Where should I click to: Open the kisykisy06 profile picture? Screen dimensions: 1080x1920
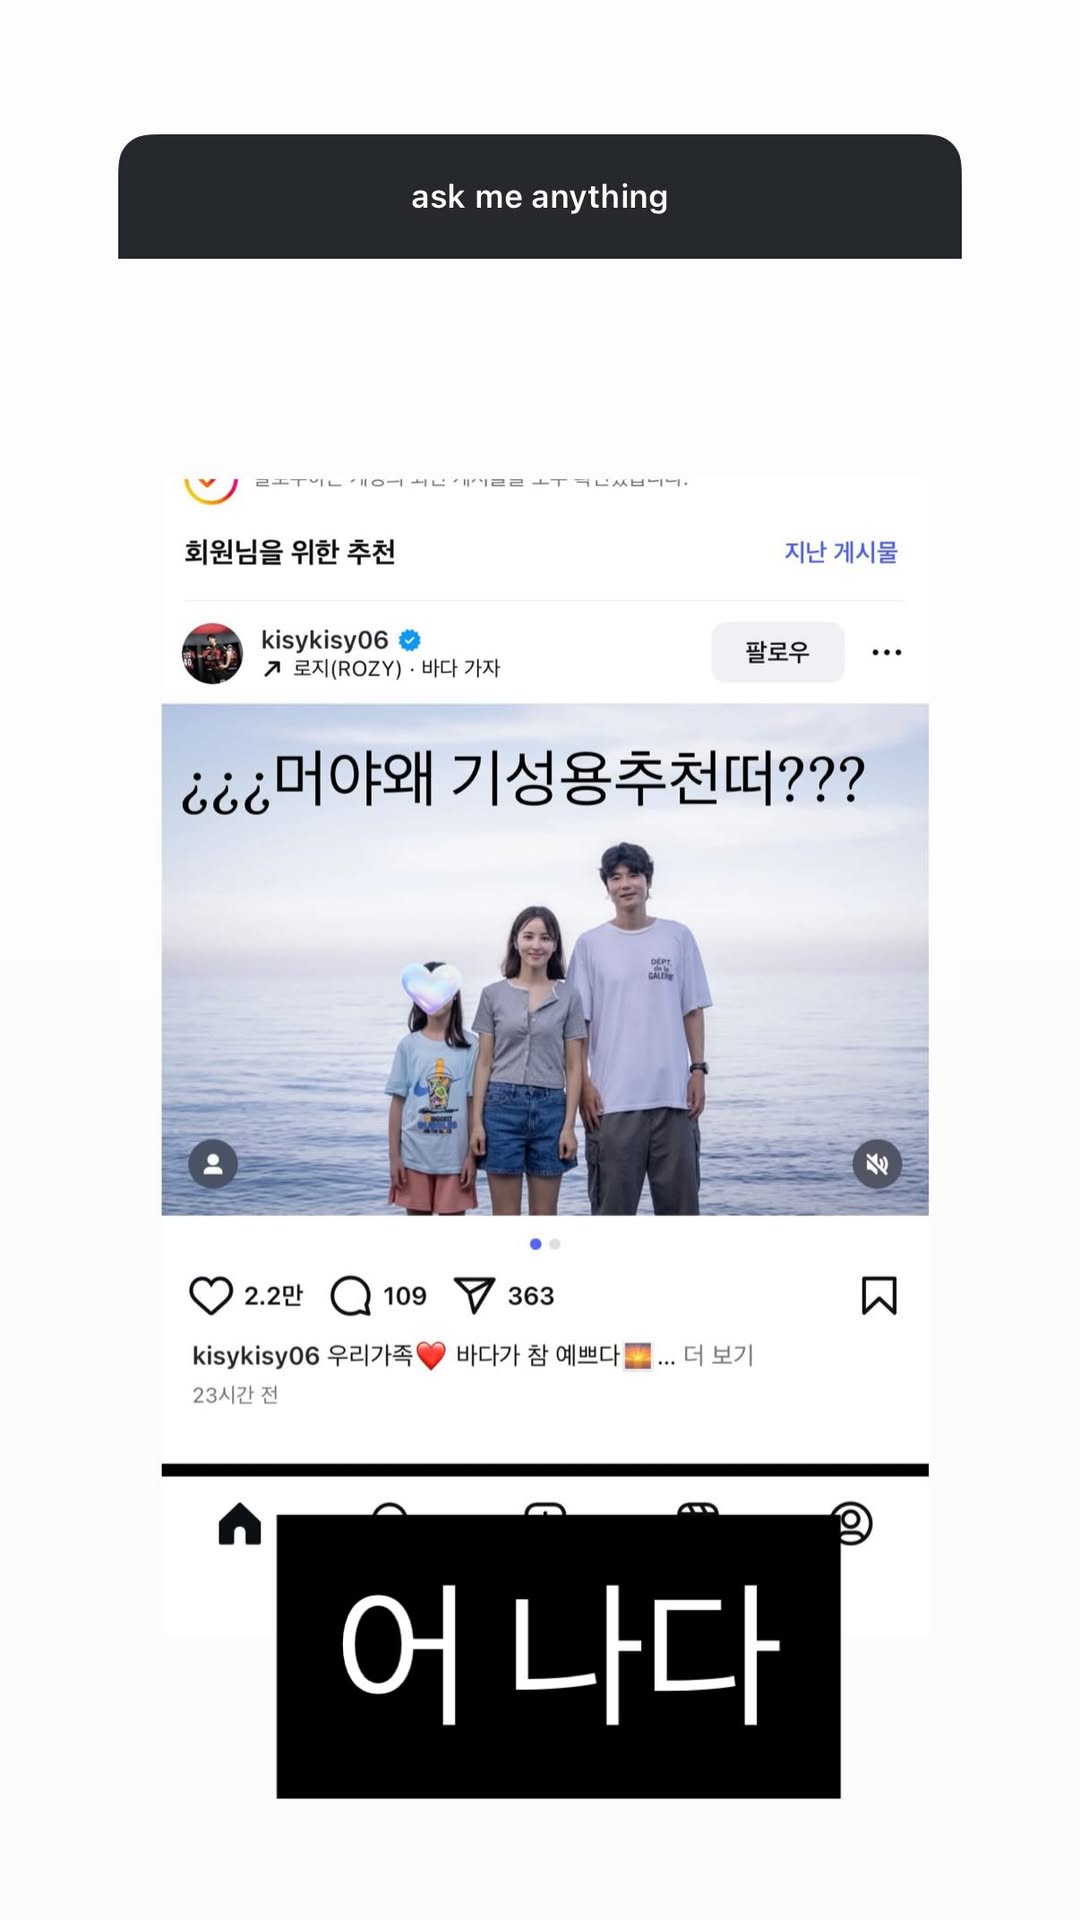coord(212,653)
